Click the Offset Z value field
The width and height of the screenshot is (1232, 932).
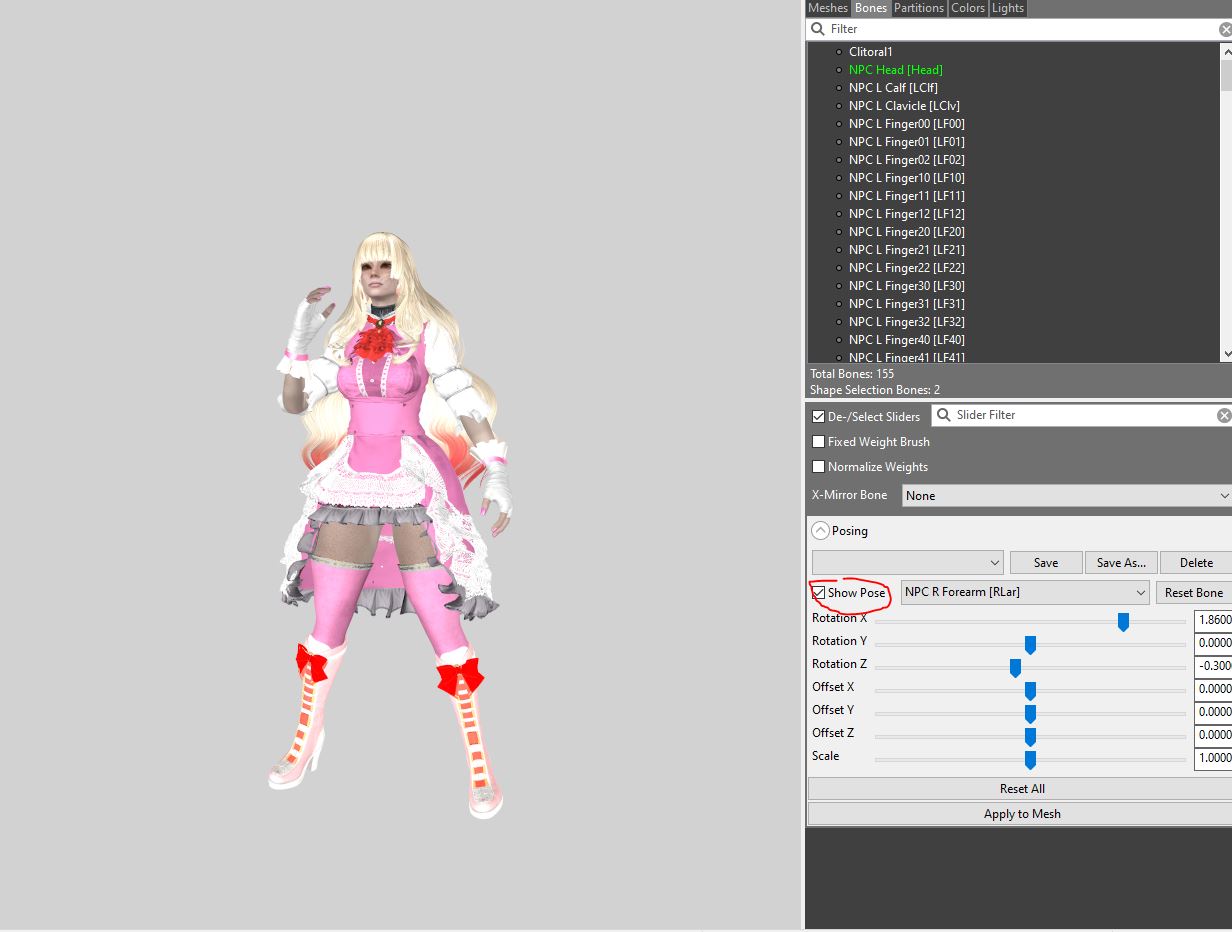tap(1213, 735)
